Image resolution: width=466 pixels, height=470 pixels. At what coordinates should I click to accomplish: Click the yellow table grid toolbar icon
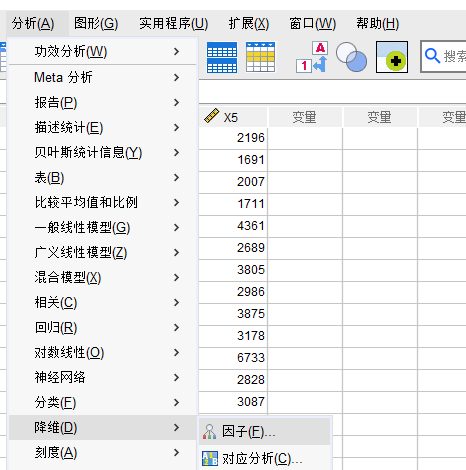coord(261,57)
